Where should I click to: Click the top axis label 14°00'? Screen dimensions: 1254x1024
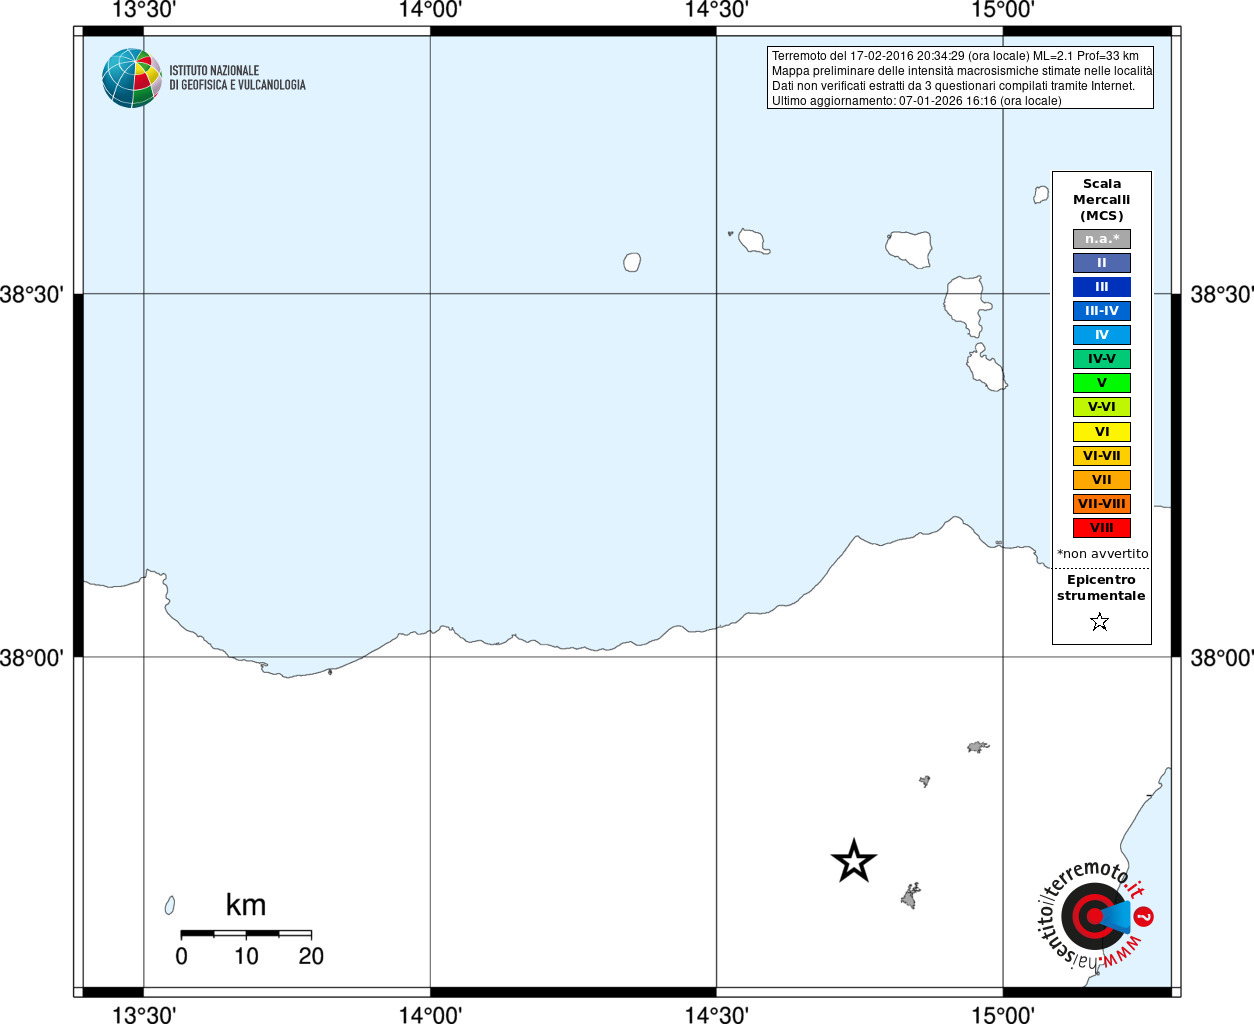430,10
